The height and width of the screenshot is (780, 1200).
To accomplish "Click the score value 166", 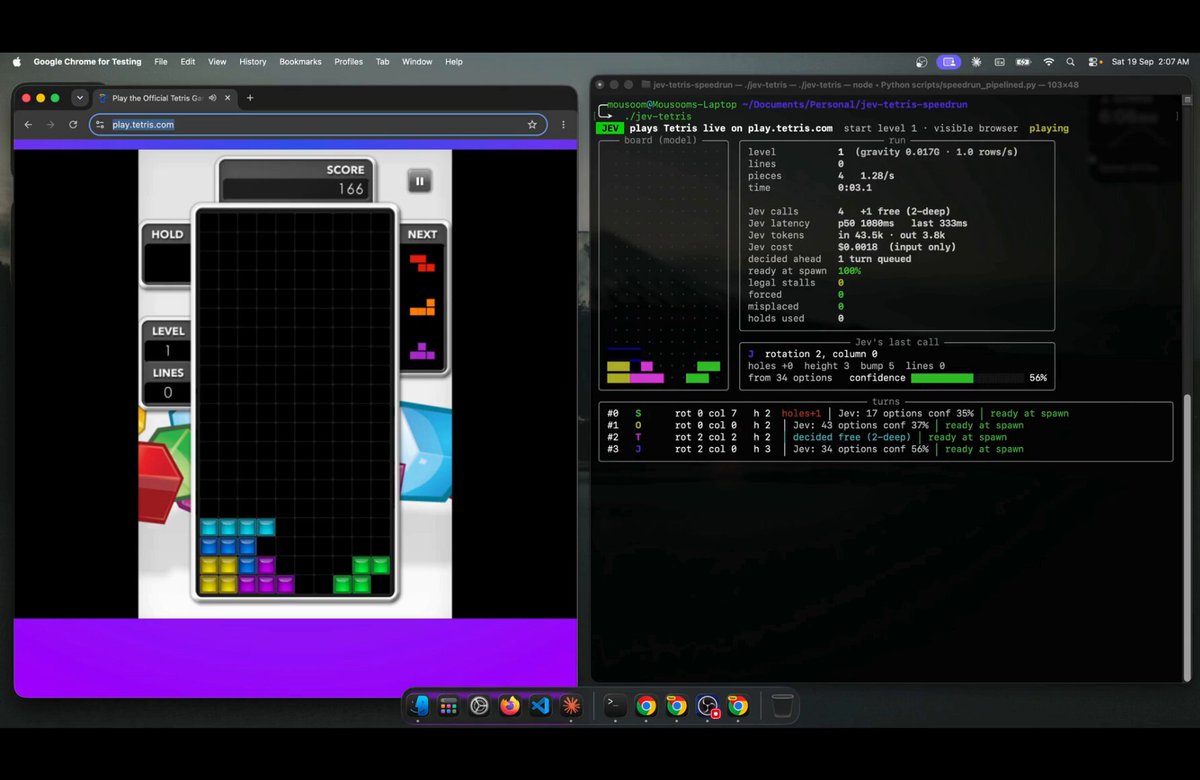I will coord(351,189).
